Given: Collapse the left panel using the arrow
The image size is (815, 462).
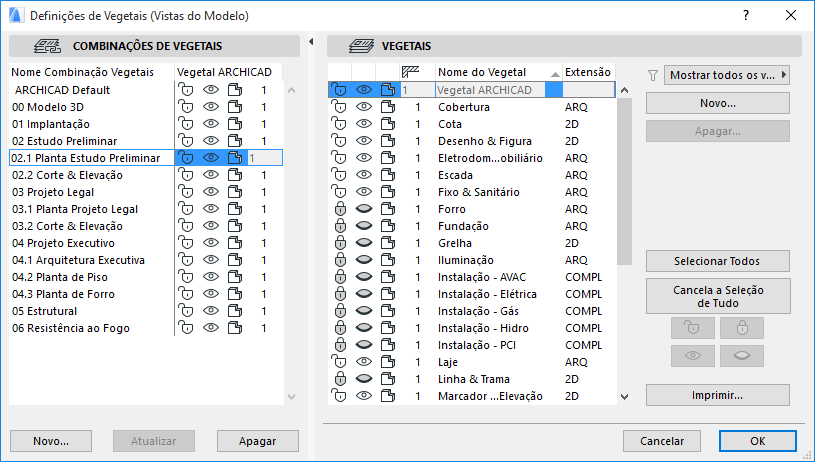Looking at the screenshot, I should tap(311, 42).
